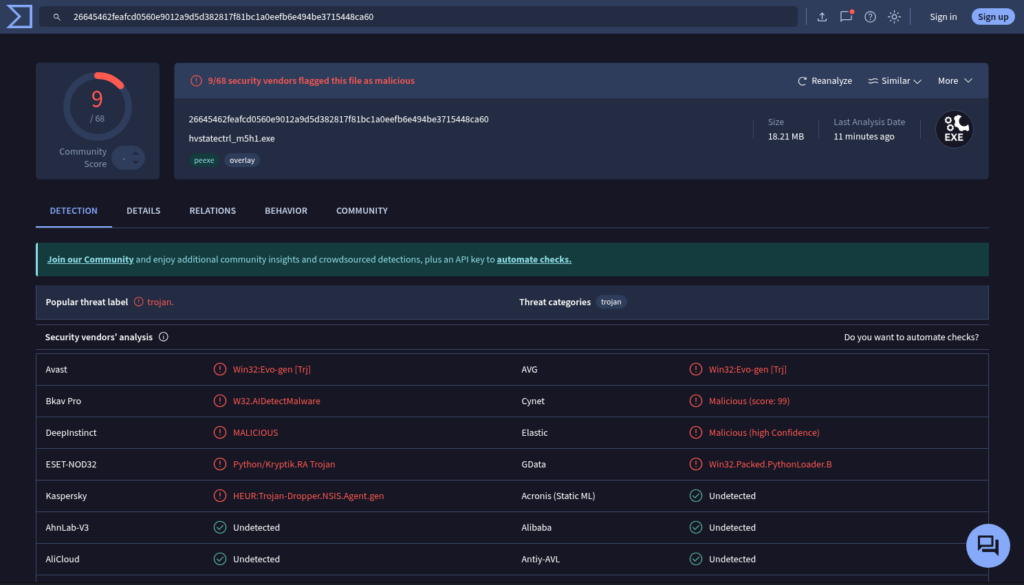Screen dimensions: 1024x585
Task: Click the EXE file type icon
Action: point(954,129)
